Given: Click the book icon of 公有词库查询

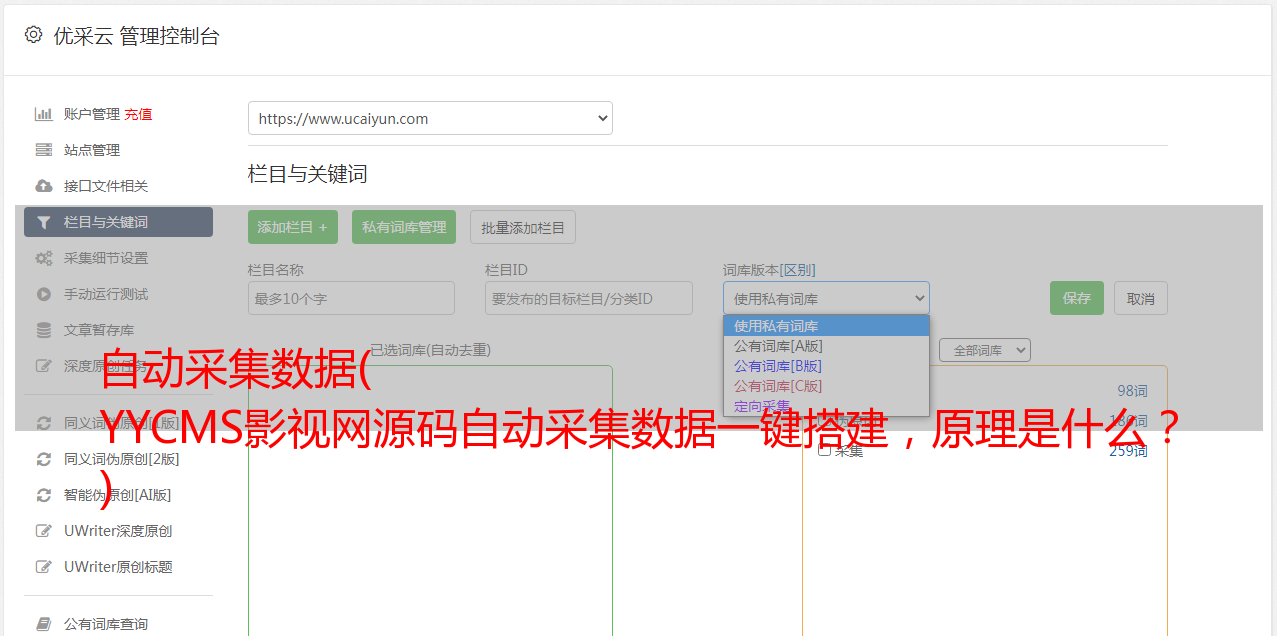Looking at the screenshot, I should click(x=44, y=624).
